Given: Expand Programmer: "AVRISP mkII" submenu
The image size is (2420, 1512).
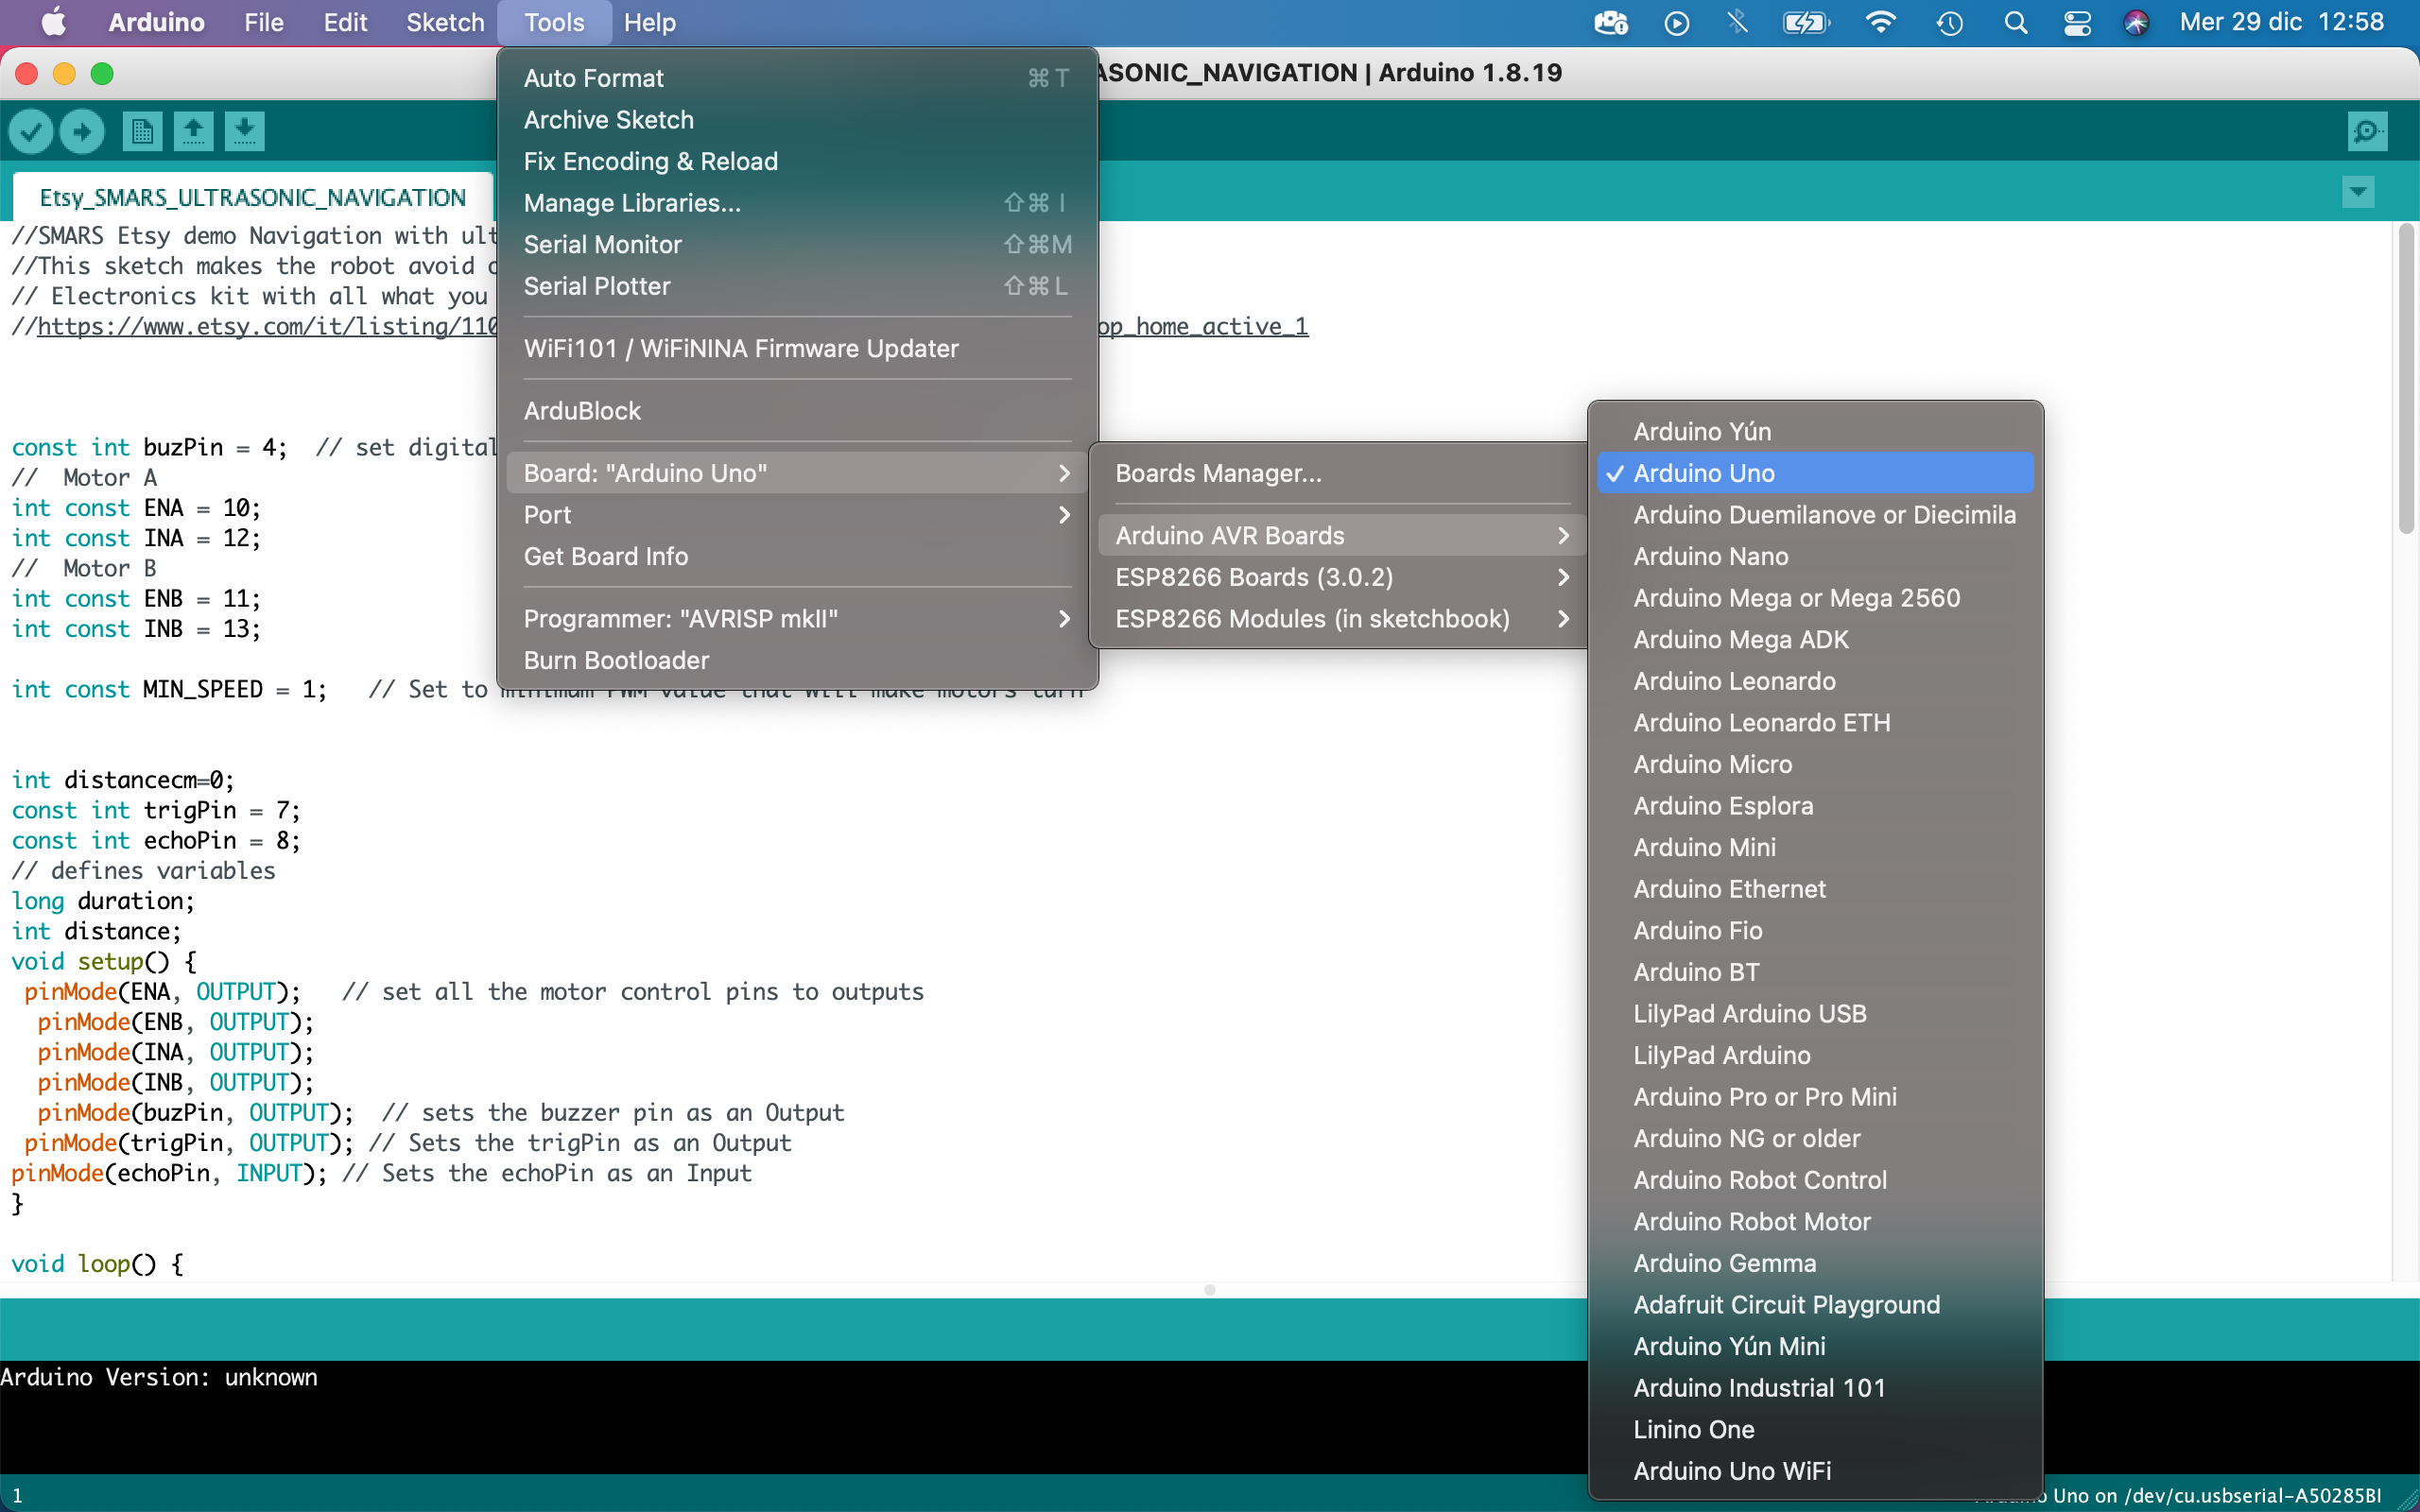Looking at the screenshot, I should [797, 619].
